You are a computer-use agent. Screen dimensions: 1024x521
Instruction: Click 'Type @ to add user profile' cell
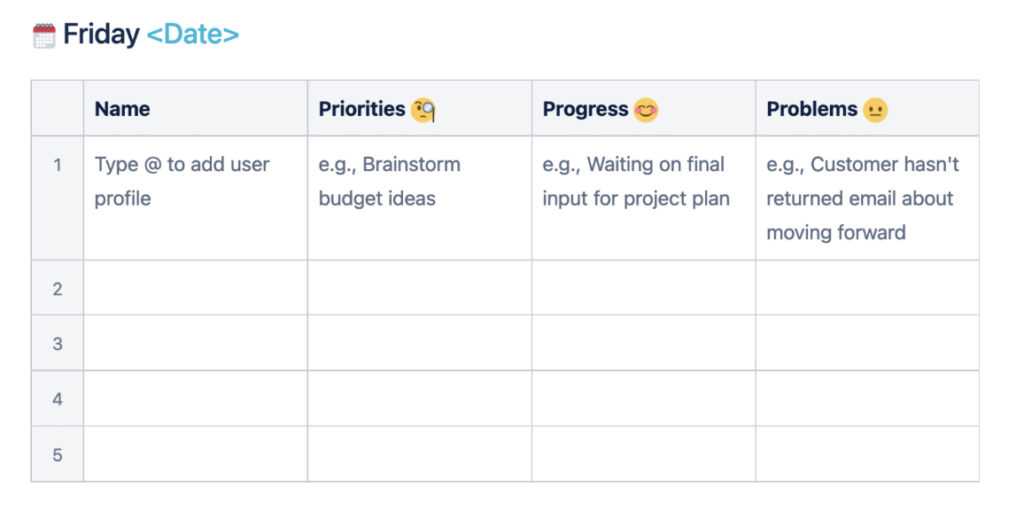[x=195, y=198]
